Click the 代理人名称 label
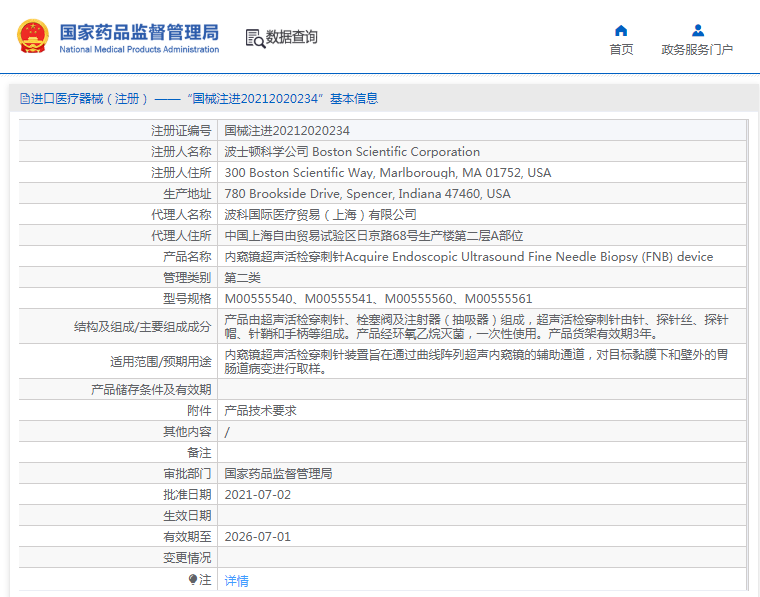 181,215
